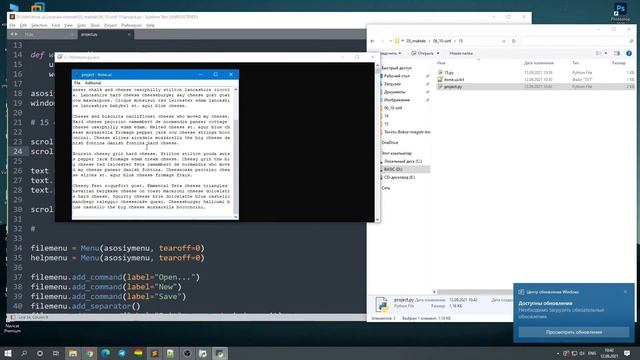This screenshot has height=360, width=640.
Task: Open the Python window taskbar icon
Action: point(220,353)
